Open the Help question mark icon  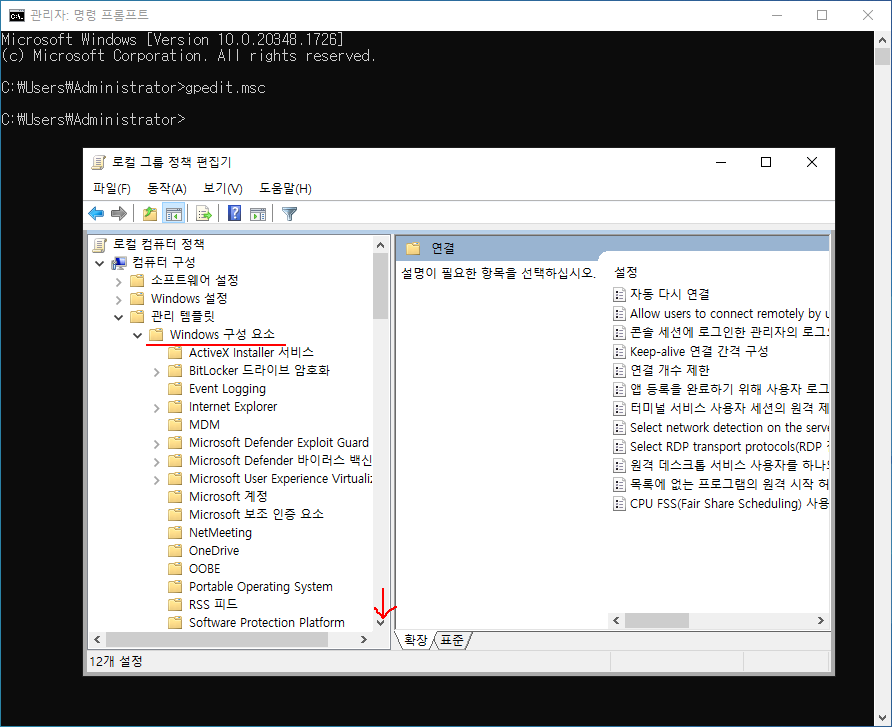(234, 214)
